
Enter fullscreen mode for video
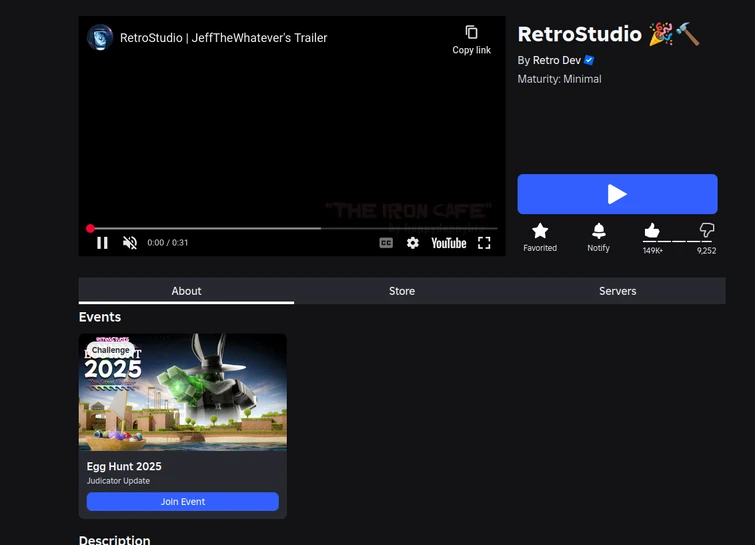[484, 243]
